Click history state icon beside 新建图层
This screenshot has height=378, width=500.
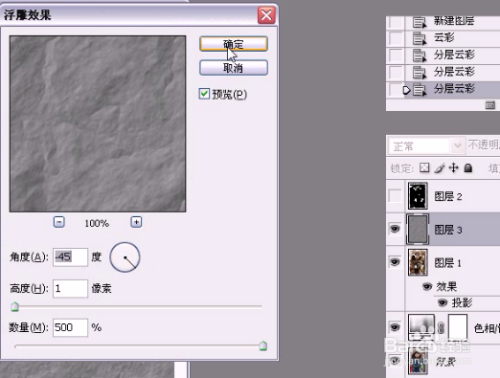419,22
